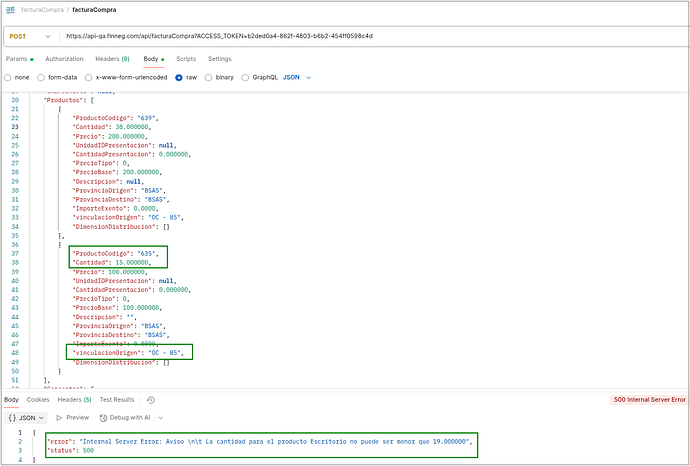
Task: Choose the x-www-form-urlencoded radio option
Action: [89, 76]
